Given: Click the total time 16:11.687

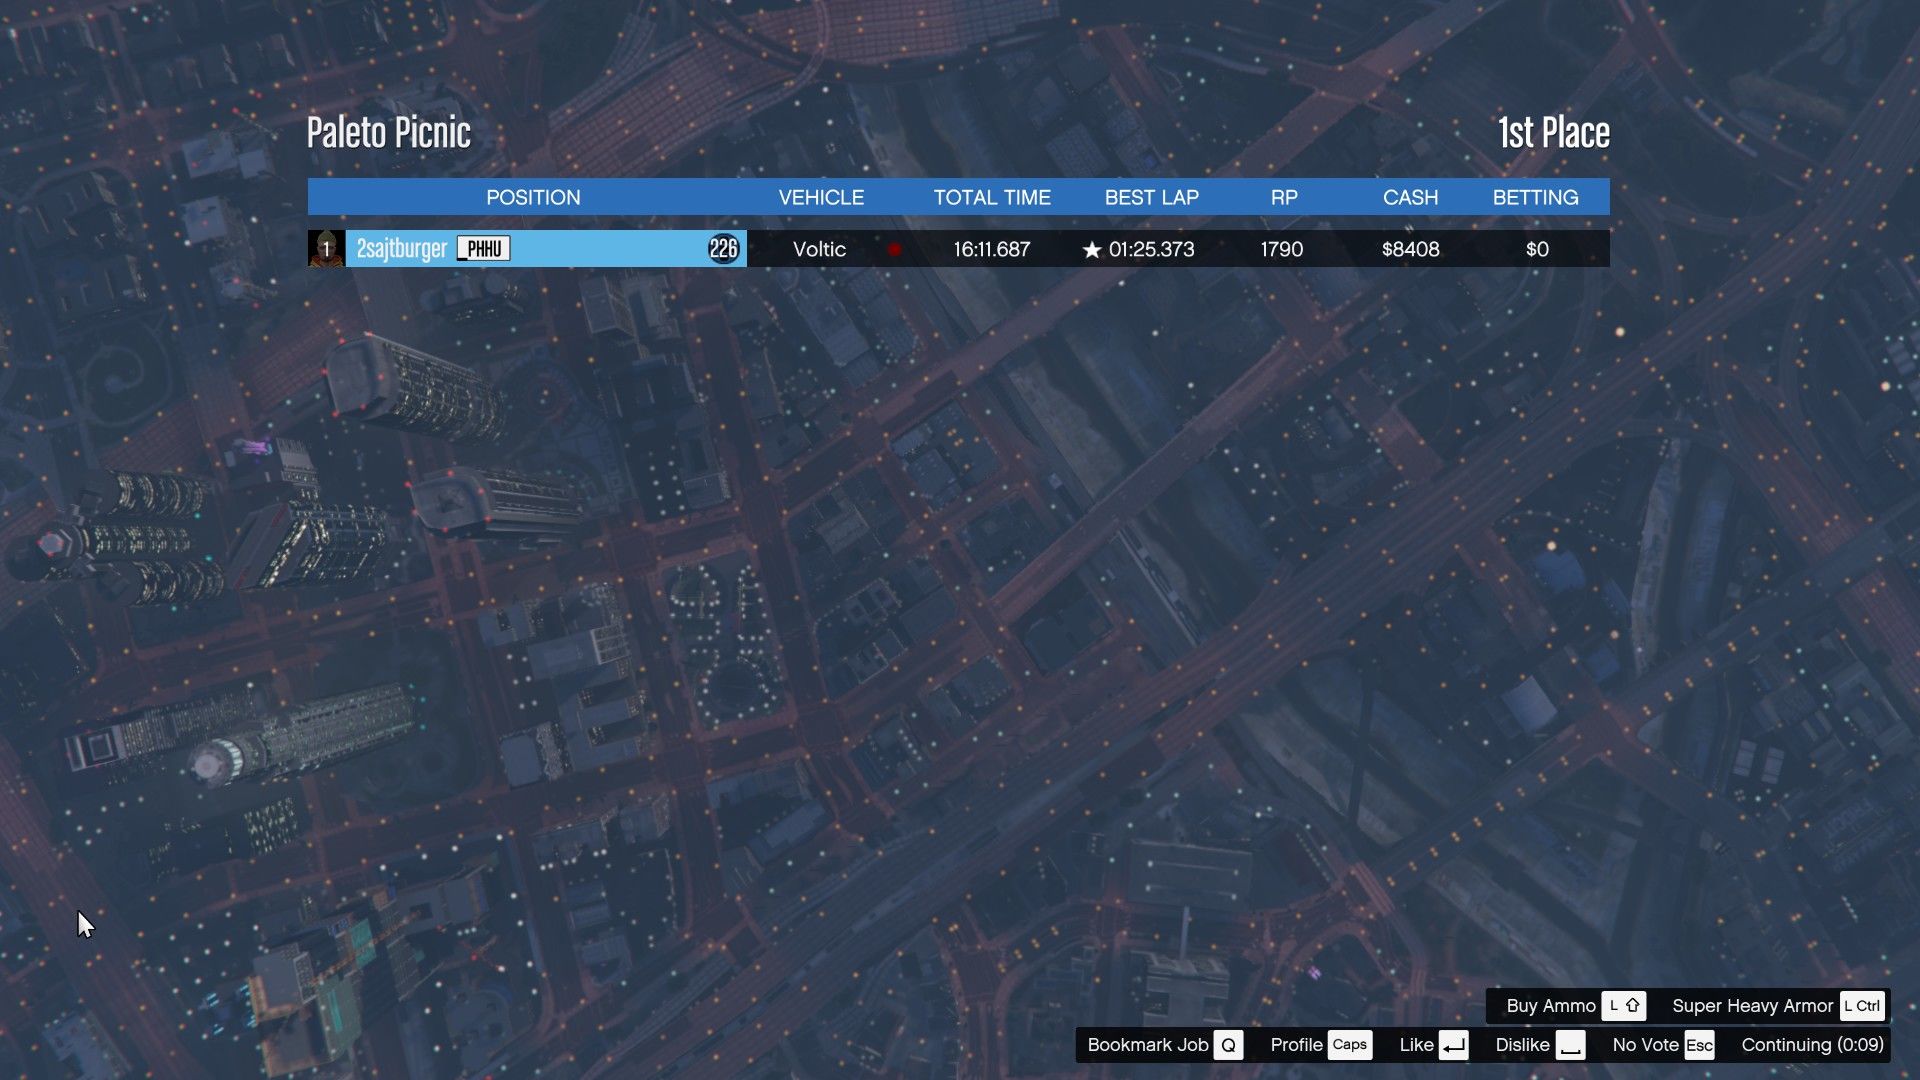Looking at the screenshot, I should pyautogui.click(x=991, y=249).
